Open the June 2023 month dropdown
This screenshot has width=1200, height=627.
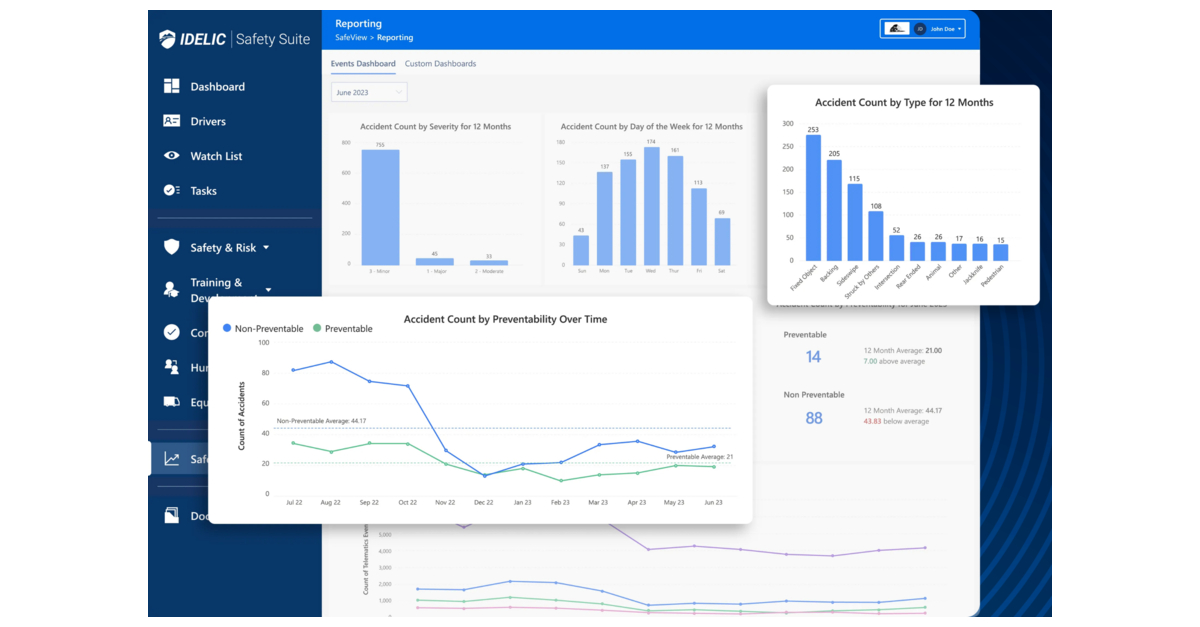coord(368,91)
